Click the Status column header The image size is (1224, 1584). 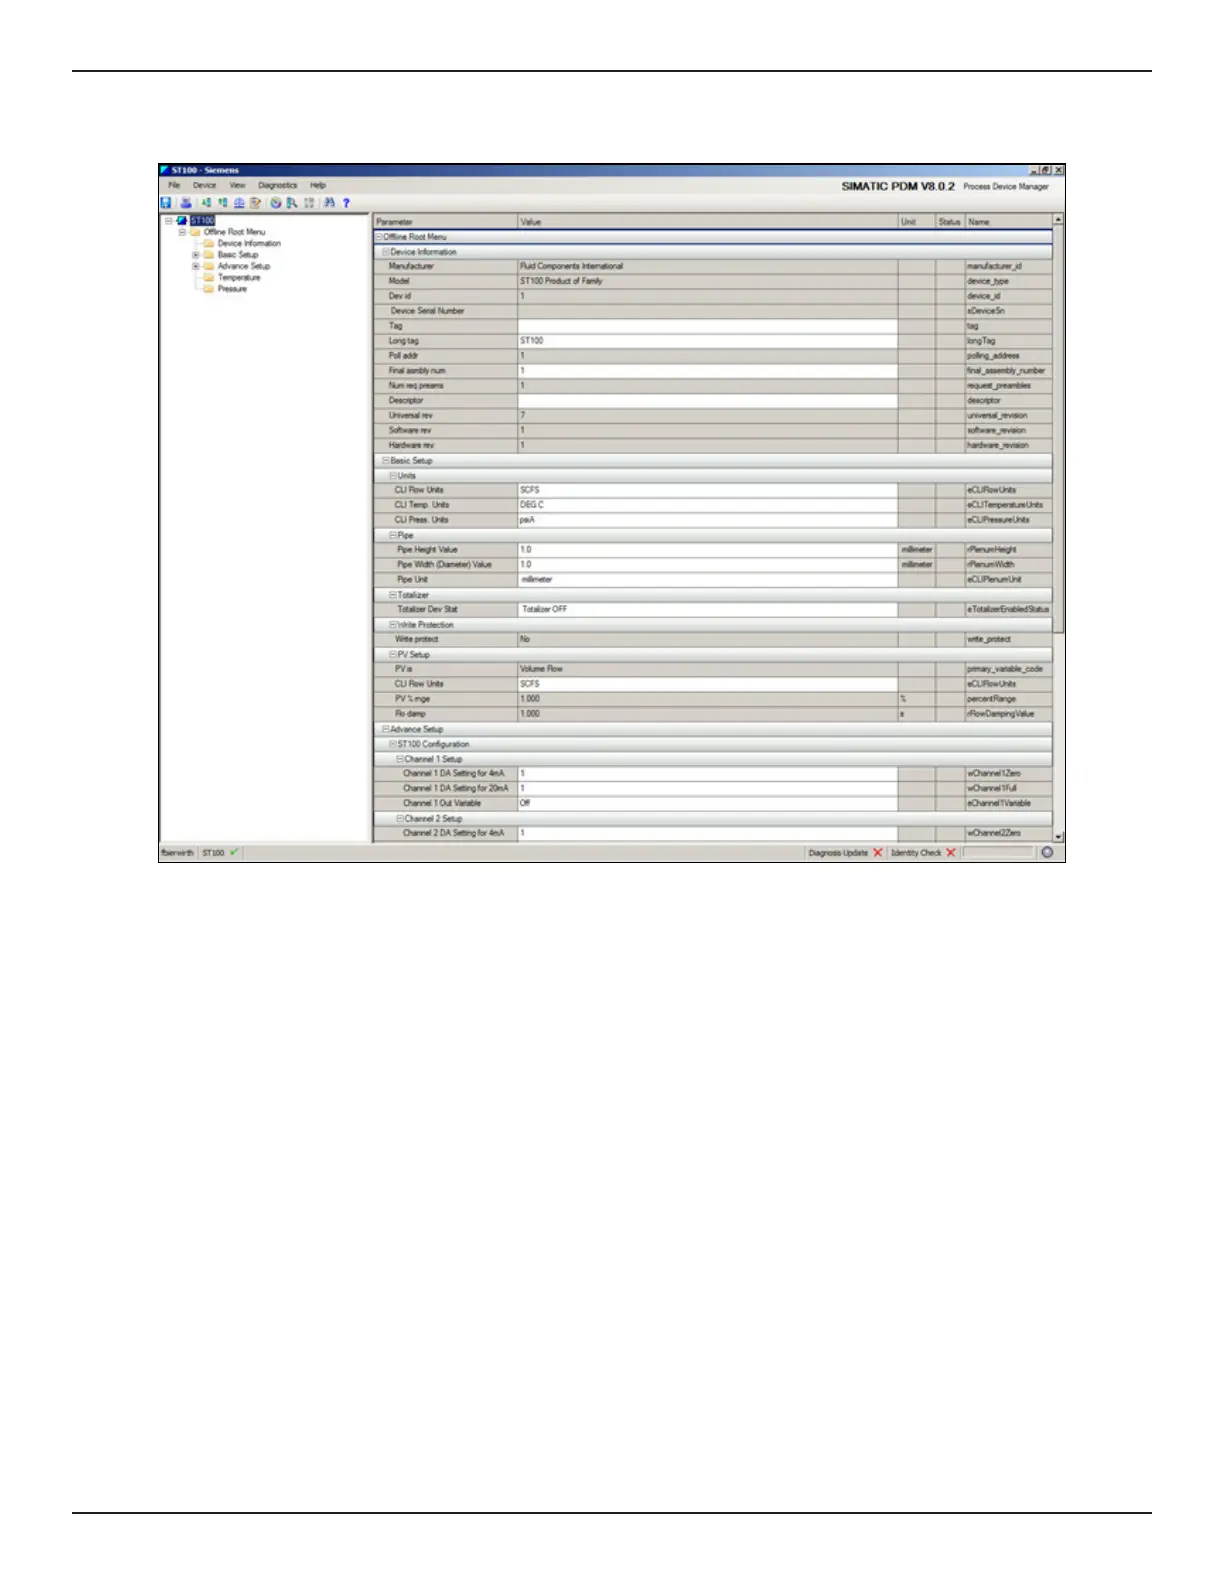point(949,221)
